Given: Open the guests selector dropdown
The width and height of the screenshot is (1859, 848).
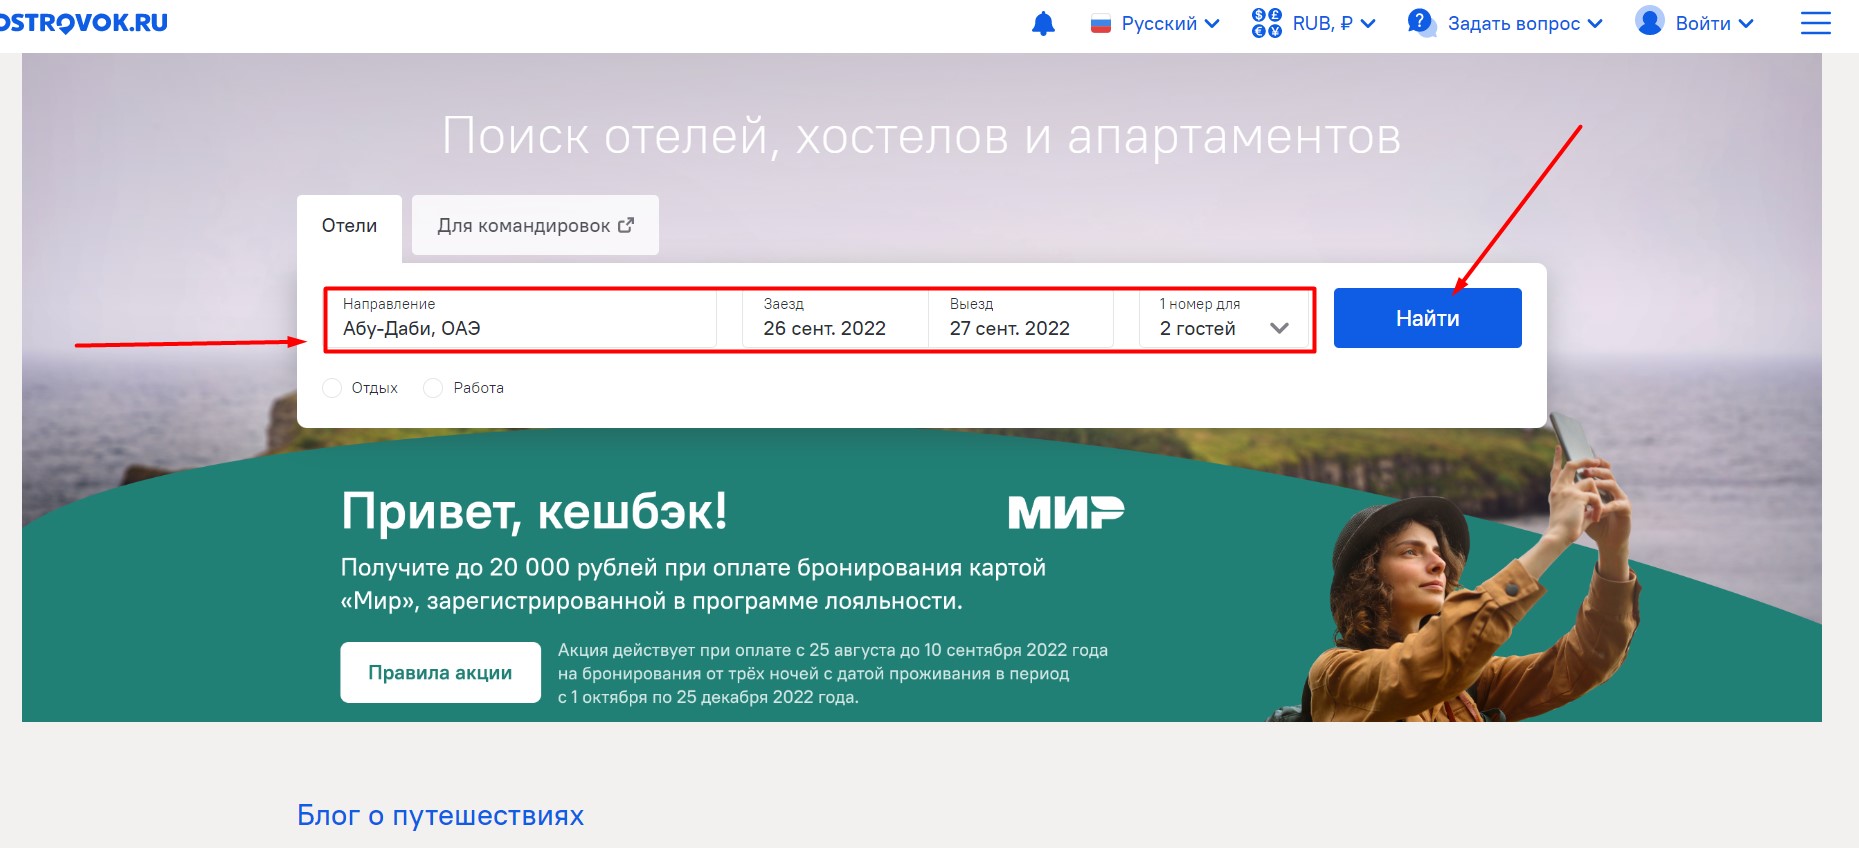Looking at the screenshot, I should [x=1224, y=319].
